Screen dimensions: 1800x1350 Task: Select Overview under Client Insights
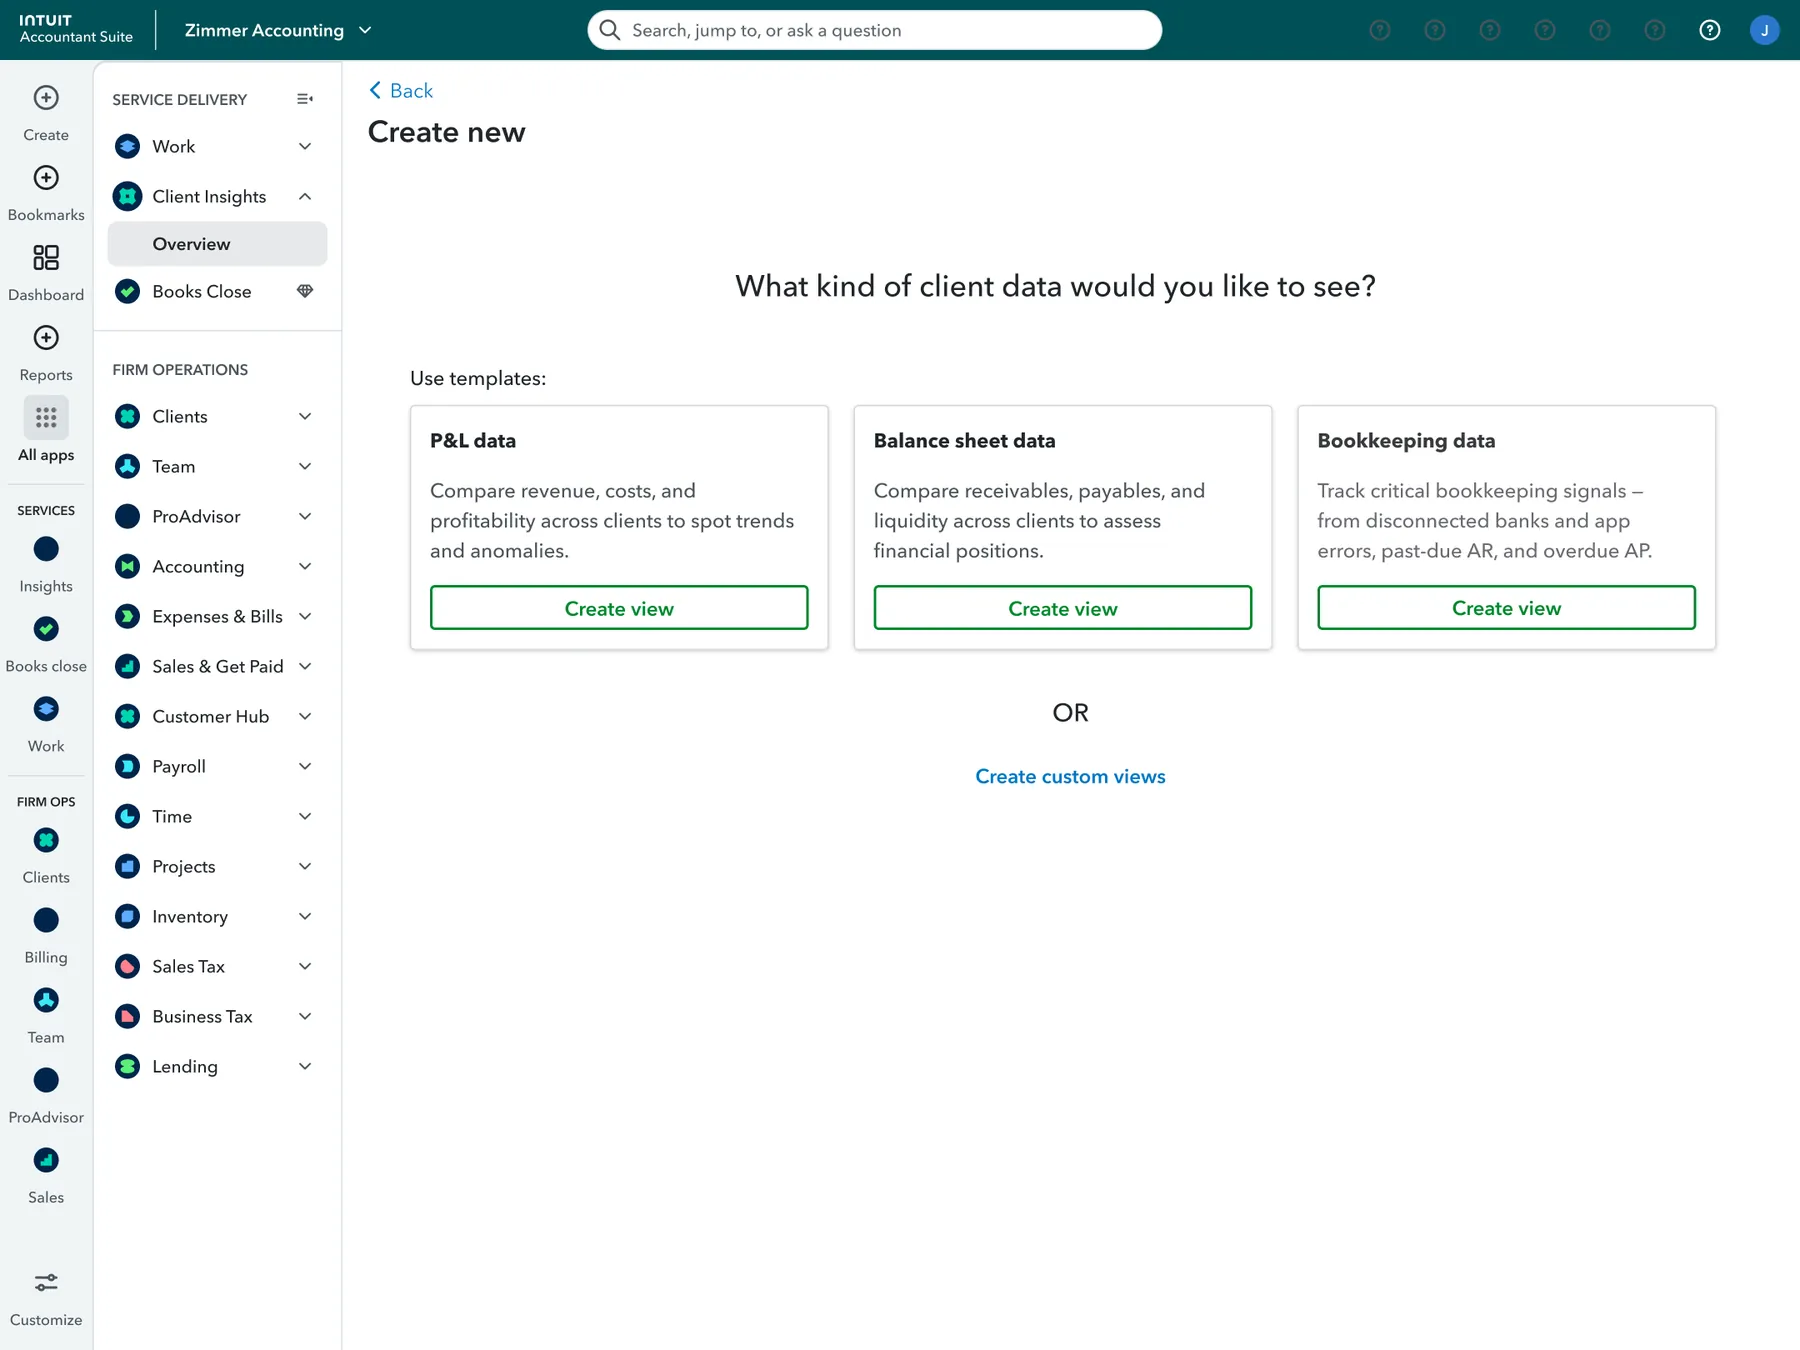(x=217, y=244)
